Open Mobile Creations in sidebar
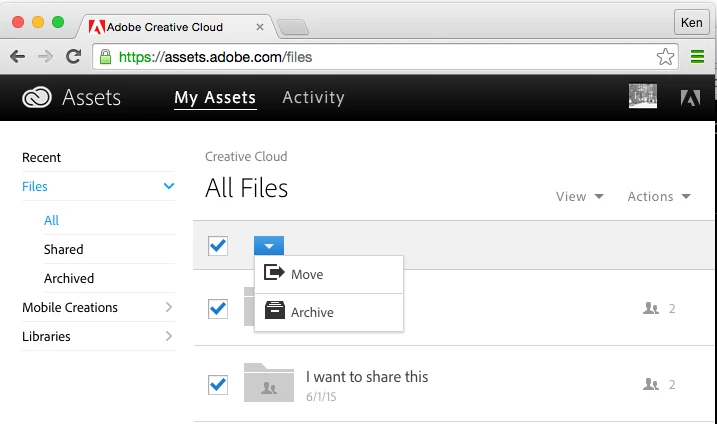This screenshot has width=717, height=424. 70,307
